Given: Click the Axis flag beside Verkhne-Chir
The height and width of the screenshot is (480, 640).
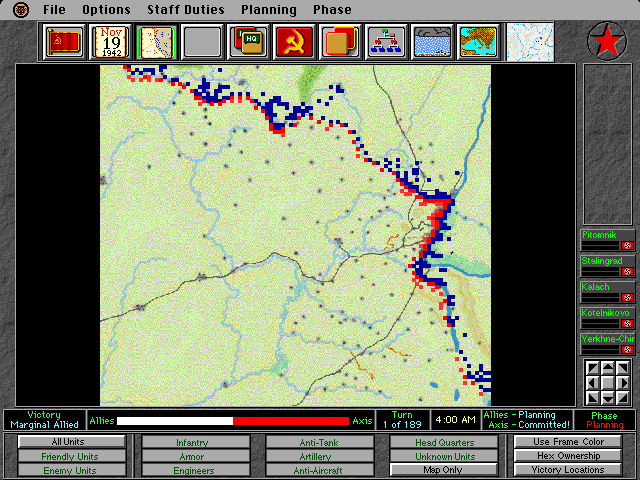Looking at the screenshot, I should pos(627,350).
